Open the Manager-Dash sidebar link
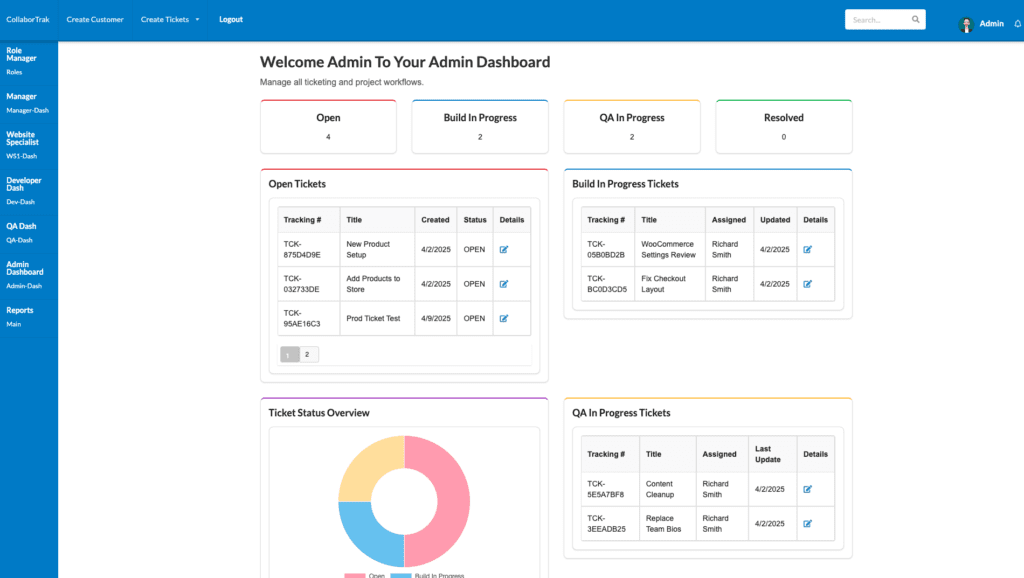 [x=27, y=110]
